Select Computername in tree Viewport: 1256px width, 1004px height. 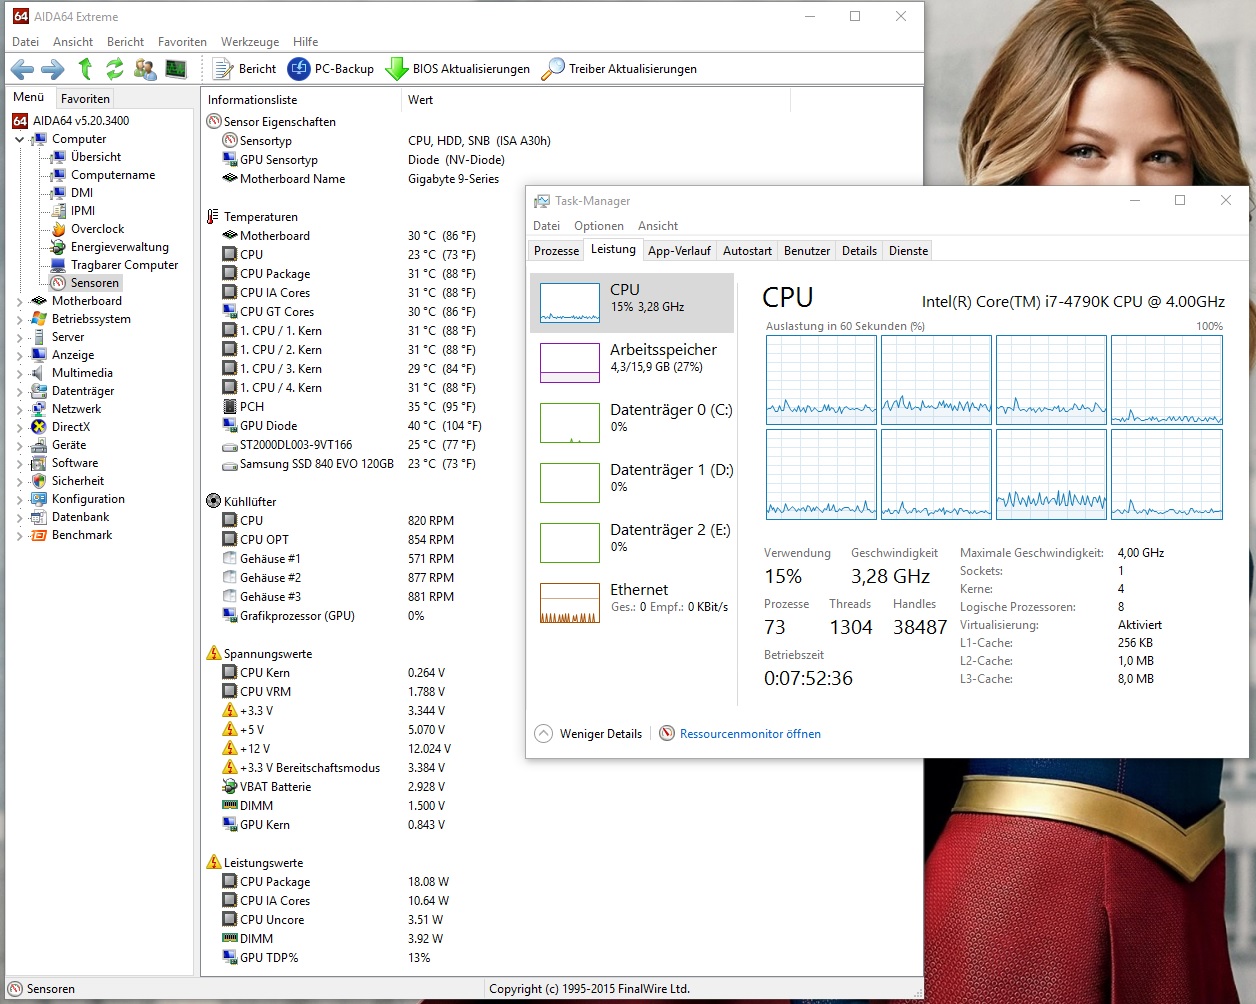[113, 175]
